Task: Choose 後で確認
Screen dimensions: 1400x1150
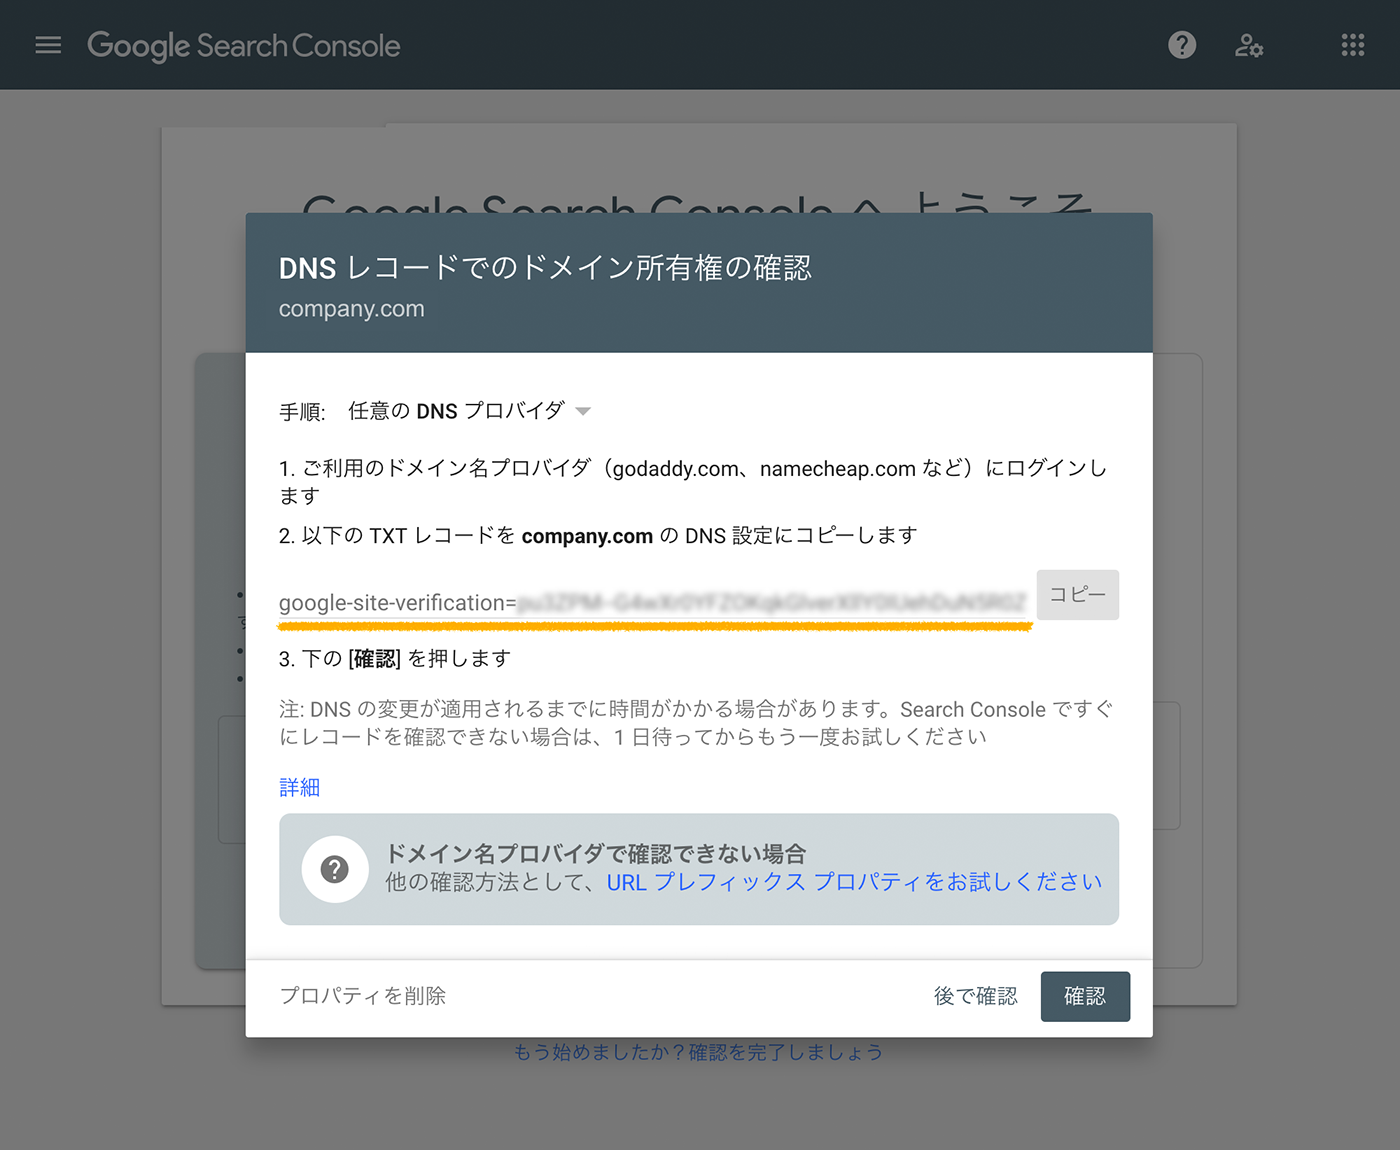Action: click(x=976, y=996)
